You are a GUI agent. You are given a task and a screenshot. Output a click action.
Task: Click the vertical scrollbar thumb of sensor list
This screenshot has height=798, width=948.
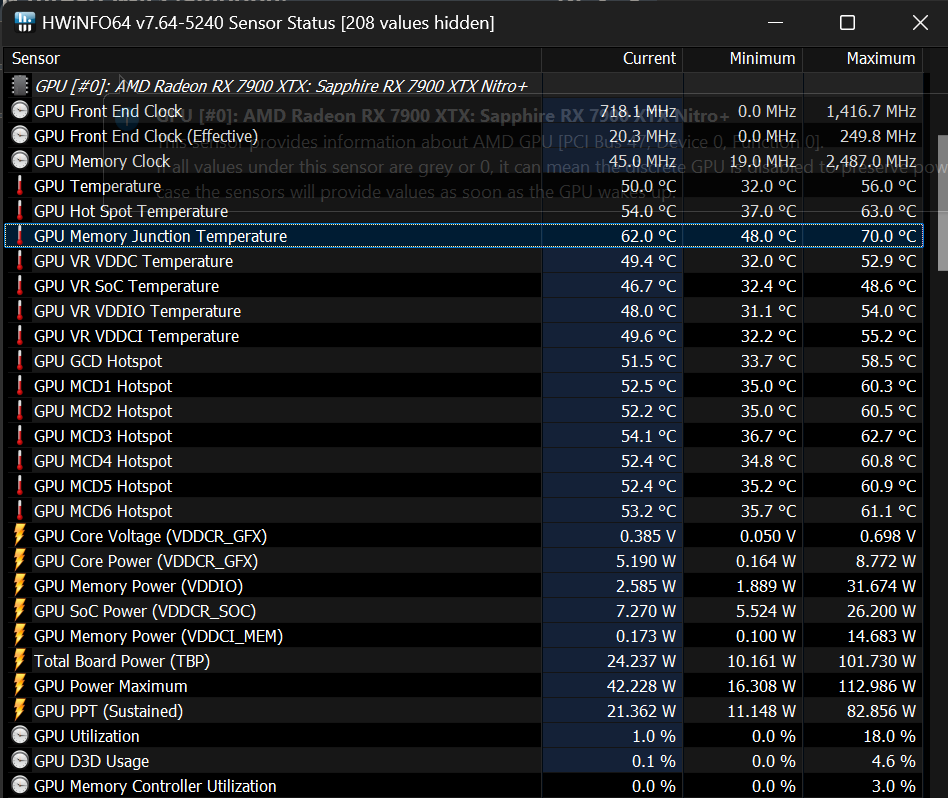[943, 203]
